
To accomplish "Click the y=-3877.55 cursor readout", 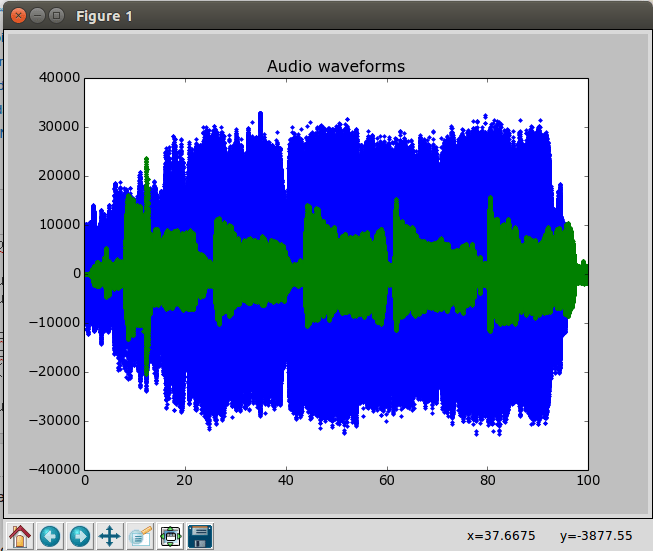I will [x=596, y=536].
